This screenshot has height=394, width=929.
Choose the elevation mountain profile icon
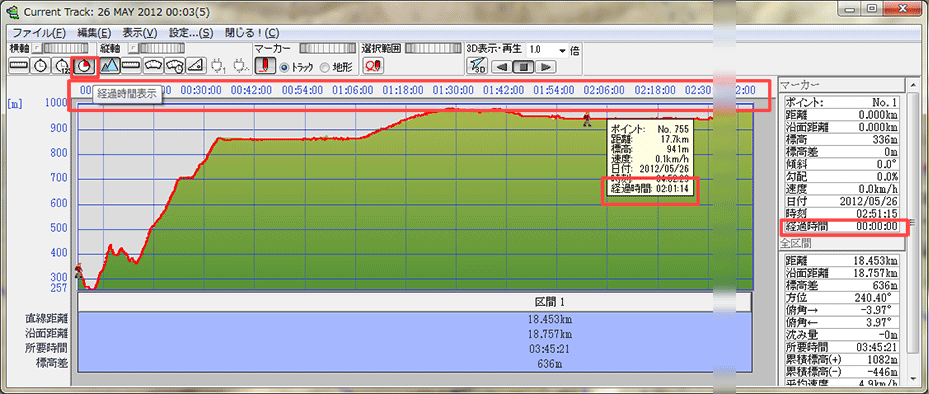110,66
